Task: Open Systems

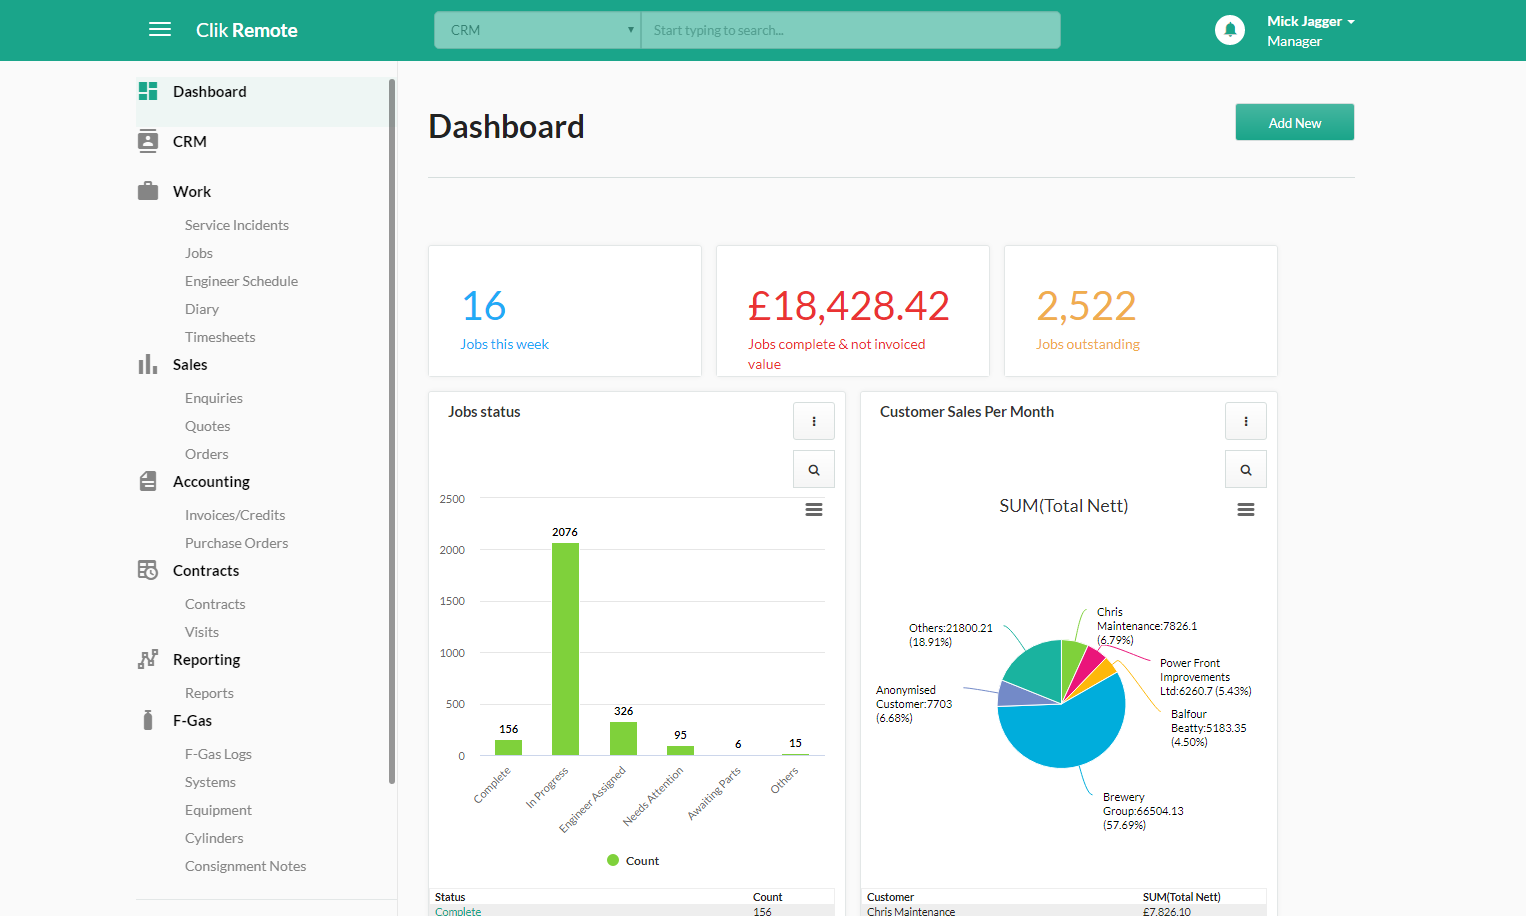Action: [210, 782]
